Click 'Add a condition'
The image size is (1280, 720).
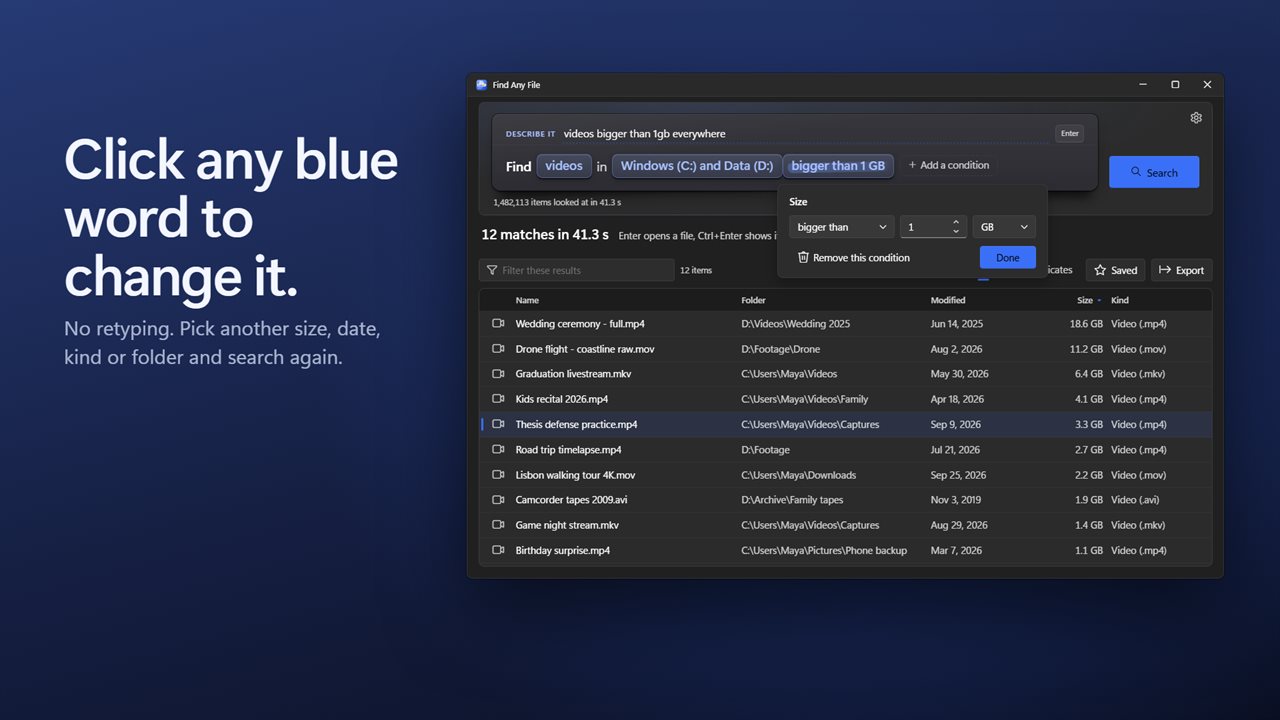[948, 166]
